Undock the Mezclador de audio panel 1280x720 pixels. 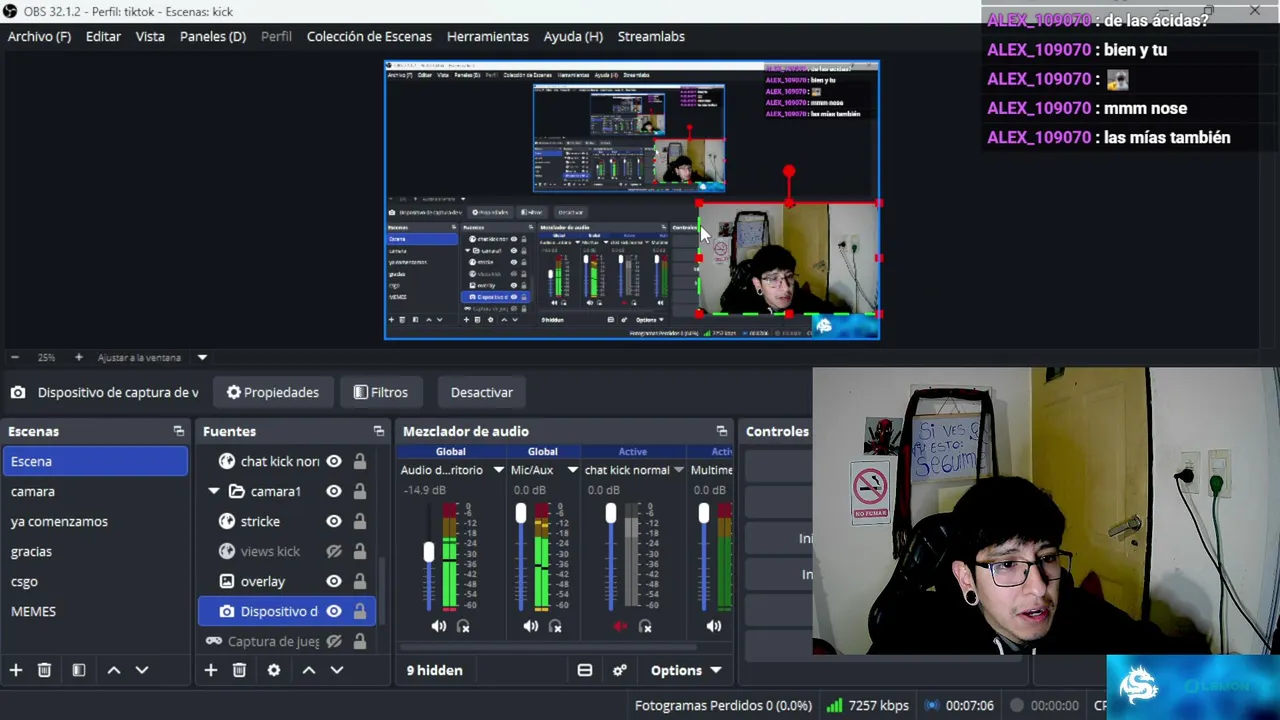pos(722,431)
